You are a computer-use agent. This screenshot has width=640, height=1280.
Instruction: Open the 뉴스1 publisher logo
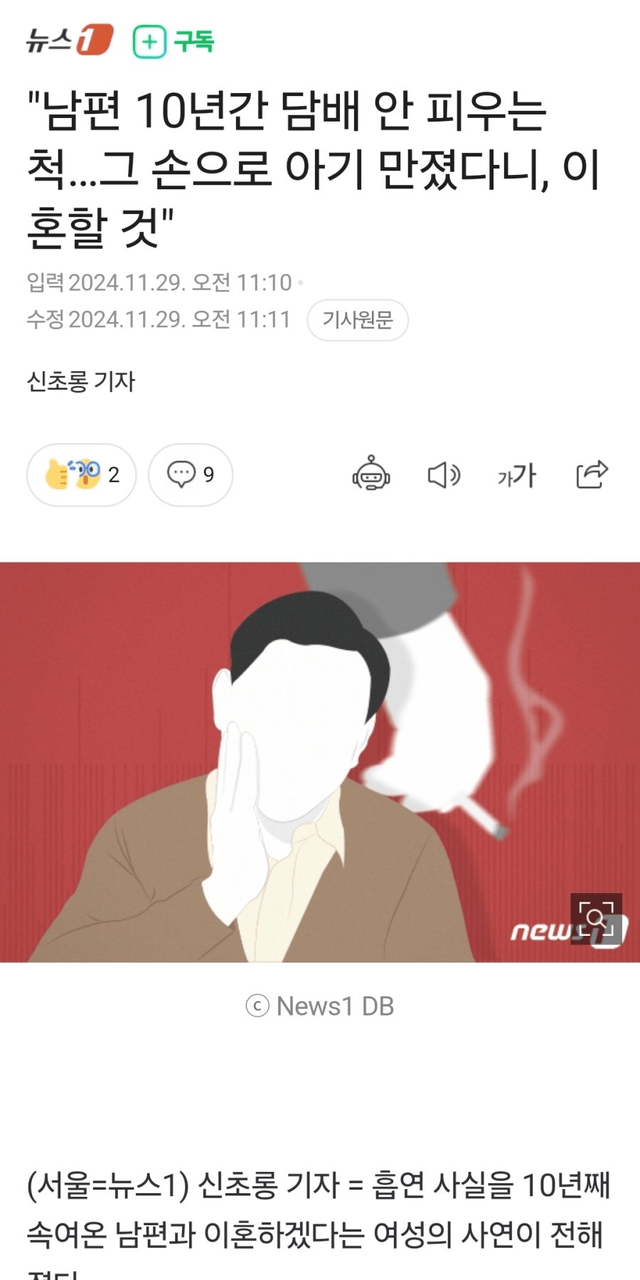pos(70,41)
